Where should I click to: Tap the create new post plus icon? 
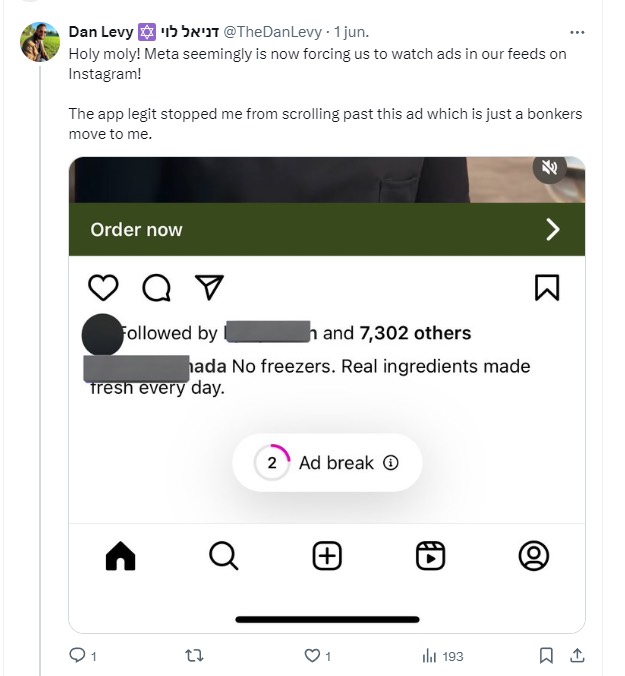[327, 556]
